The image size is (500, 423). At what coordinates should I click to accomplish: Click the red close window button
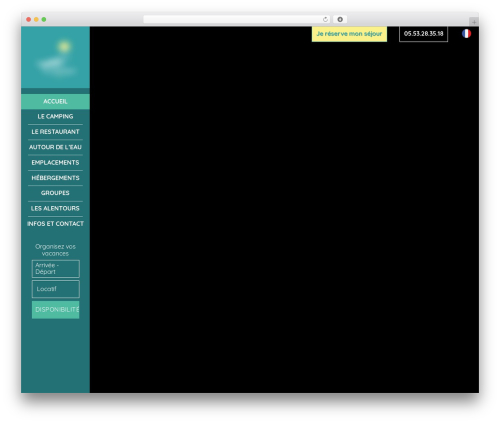(29, 19)
